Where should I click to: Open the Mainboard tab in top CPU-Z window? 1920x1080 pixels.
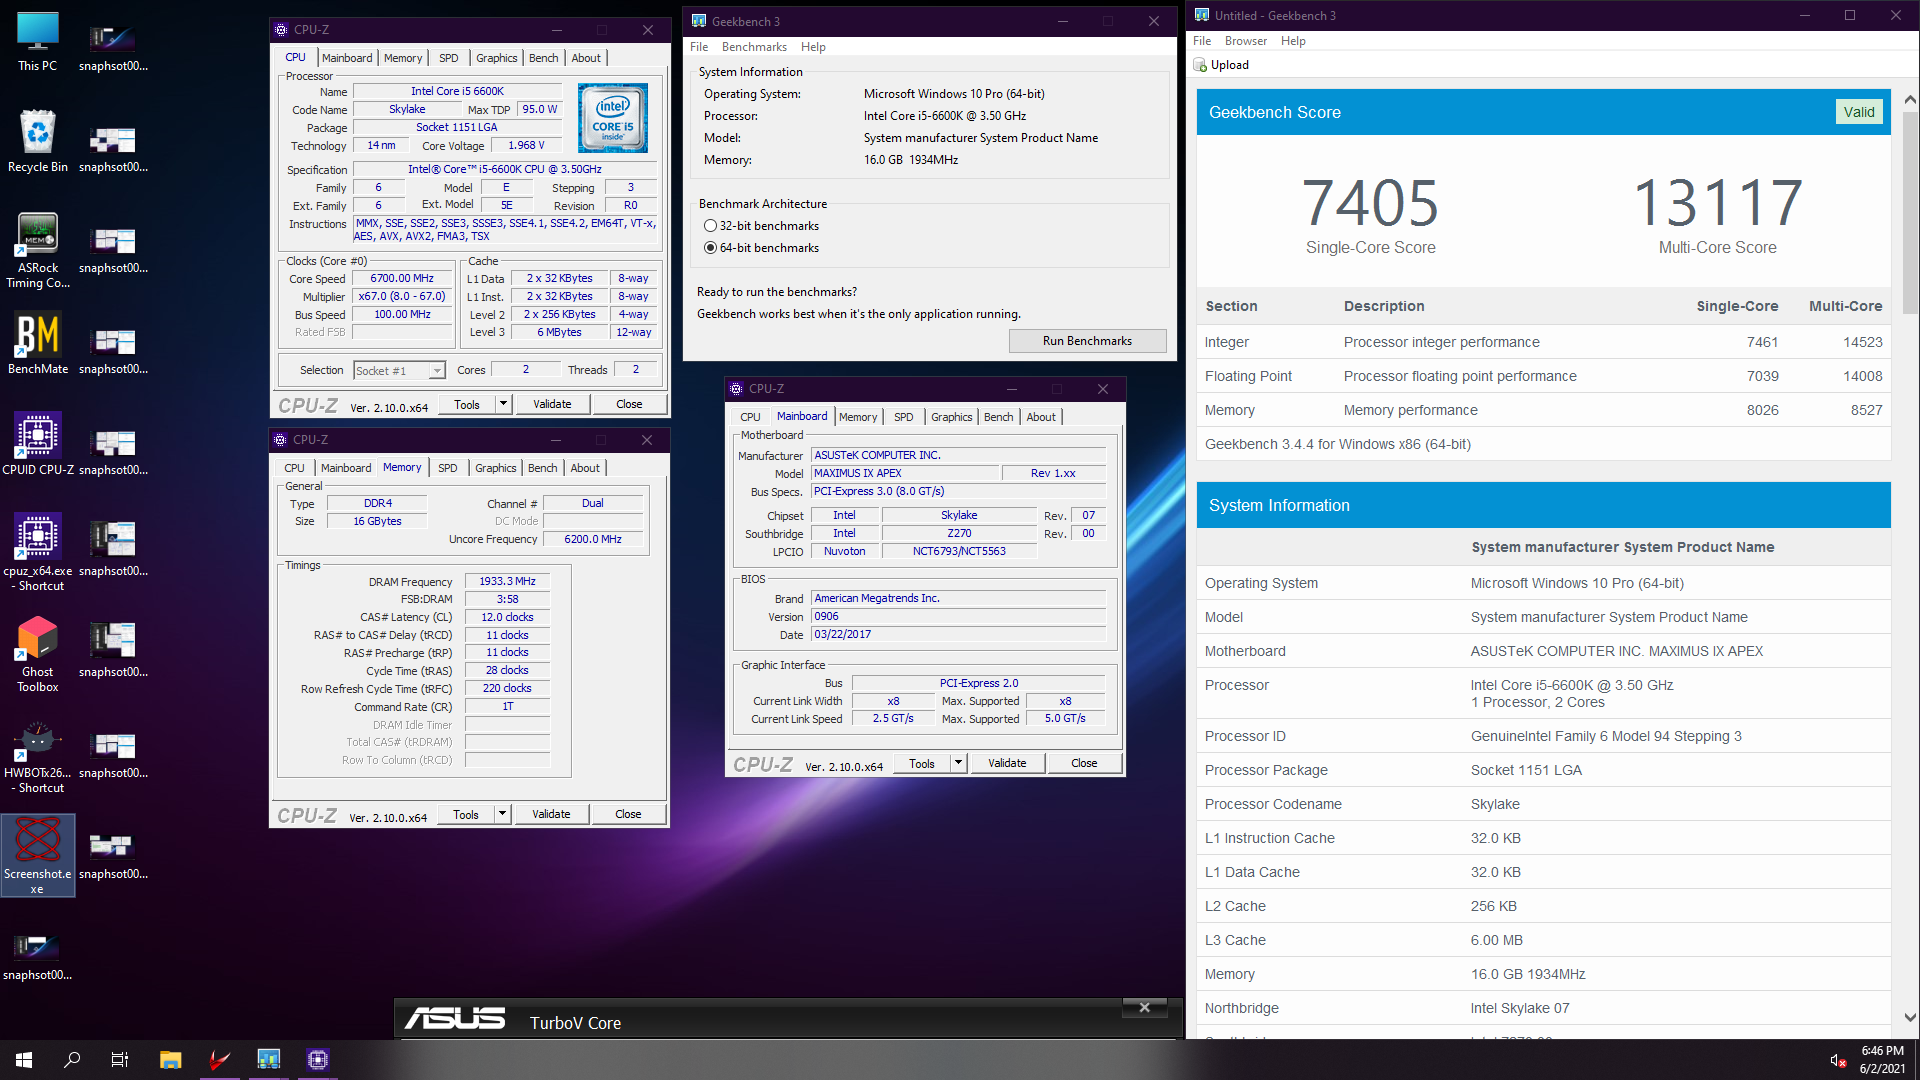pos(347,58)
